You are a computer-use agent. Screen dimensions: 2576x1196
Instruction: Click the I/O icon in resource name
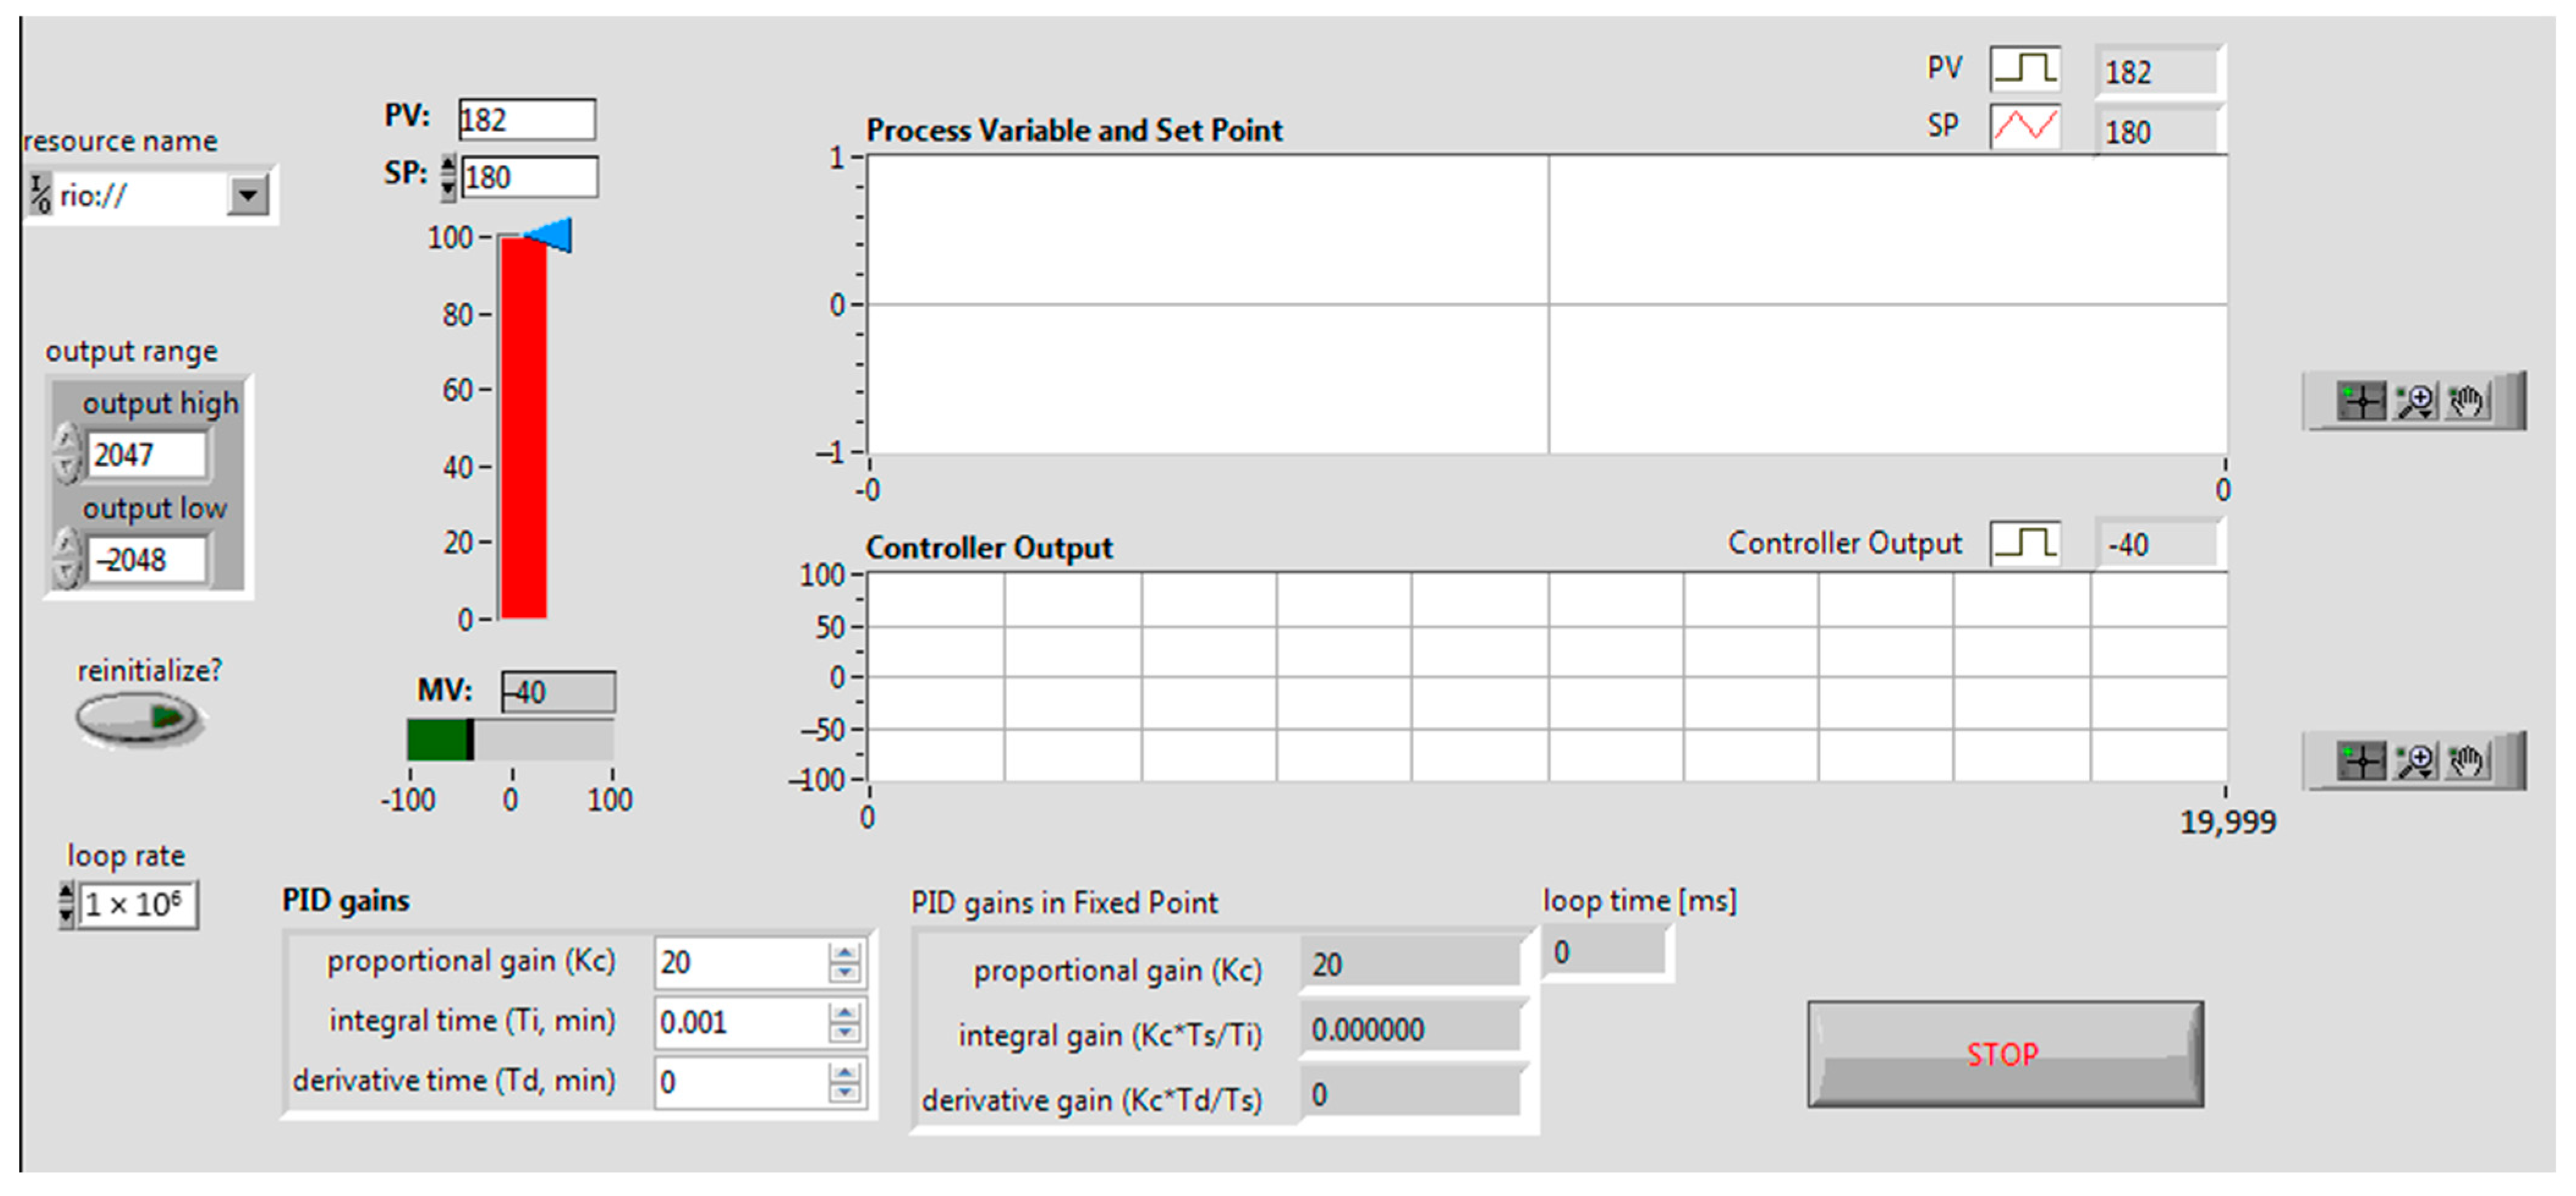click(40, 194)
